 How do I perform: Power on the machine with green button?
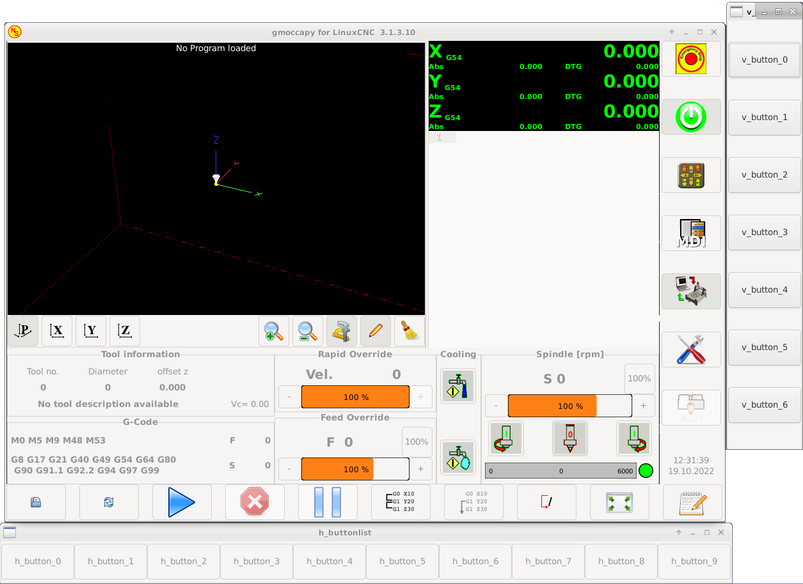click(691, 116)
